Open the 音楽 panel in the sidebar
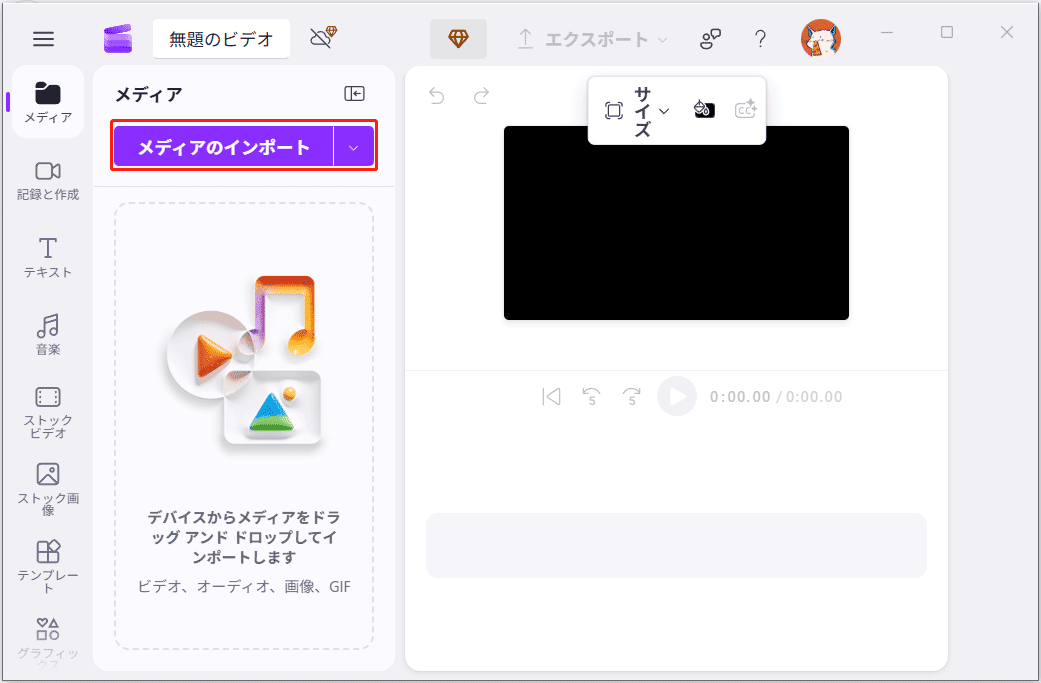Image resolution: width=1041 pixels, height=683 pixels. click(46, 333)
